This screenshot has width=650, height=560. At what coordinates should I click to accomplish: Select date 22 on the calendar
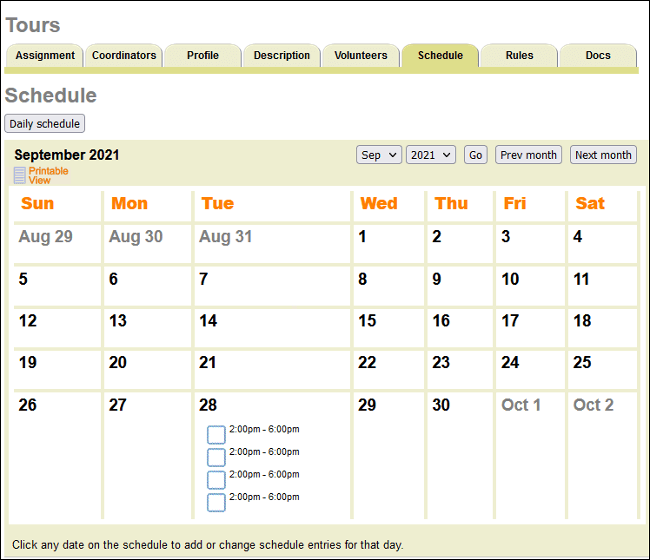[367, 362]
